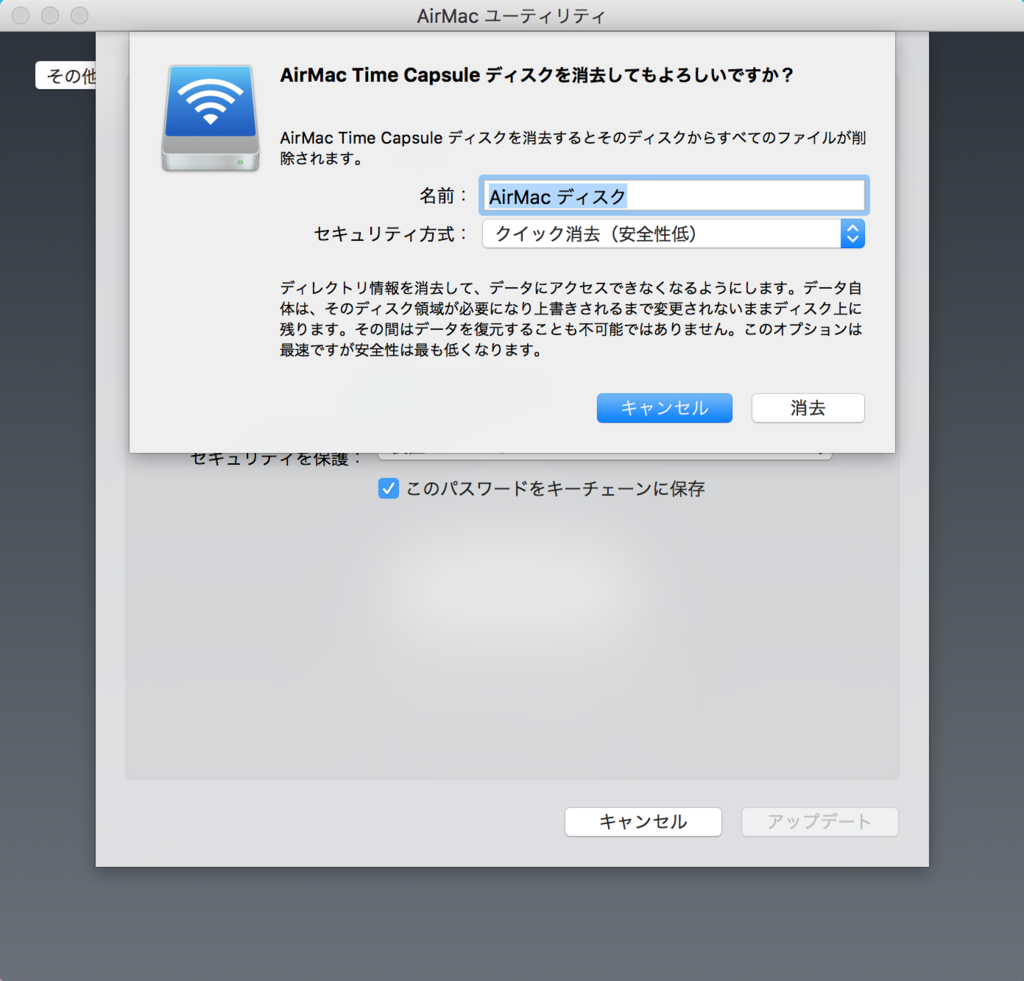The width and height of the screenshot is (1024, 981).
Task: Click the 消去 button to erase disk
Action: (x=808, y=408)
